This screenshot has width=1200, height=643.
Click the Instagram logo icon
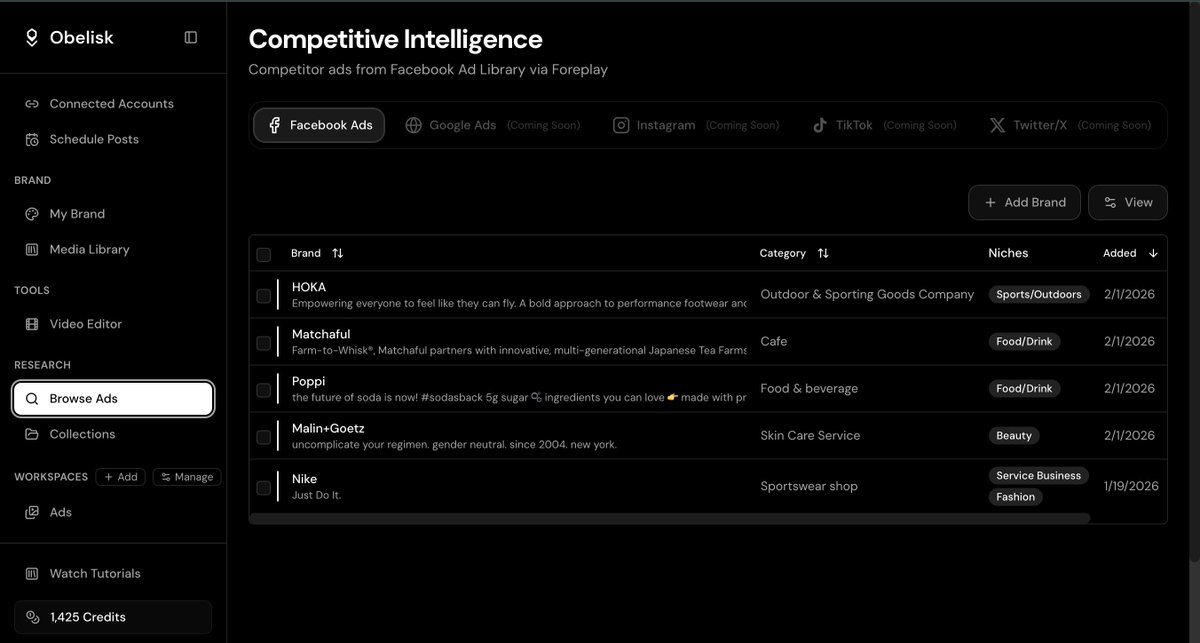(621, 125)
